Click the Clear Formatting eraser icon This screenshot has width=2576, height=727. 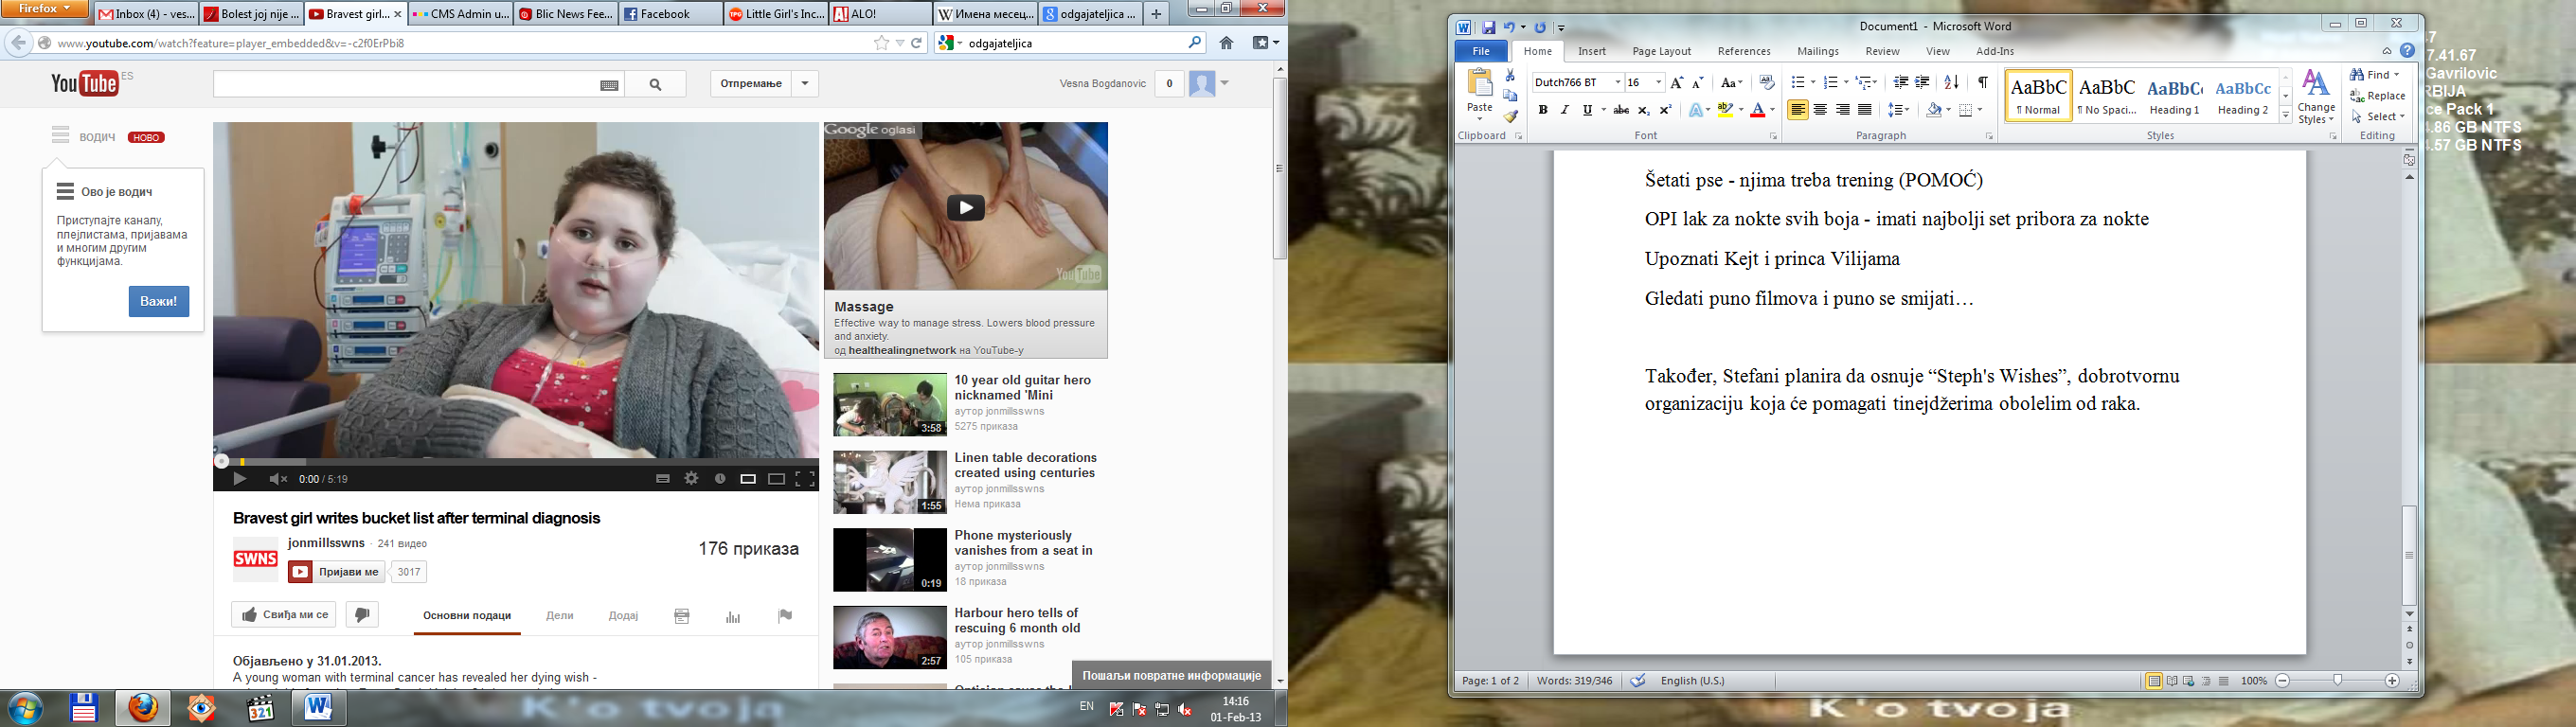[1766, 83]
